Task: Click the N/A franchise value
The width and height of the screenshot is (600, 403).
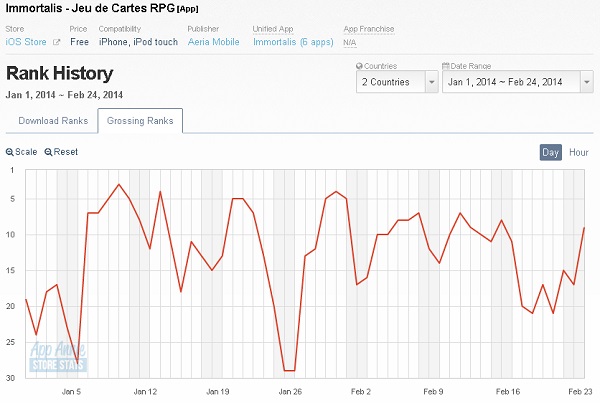Action: [350, 42]
